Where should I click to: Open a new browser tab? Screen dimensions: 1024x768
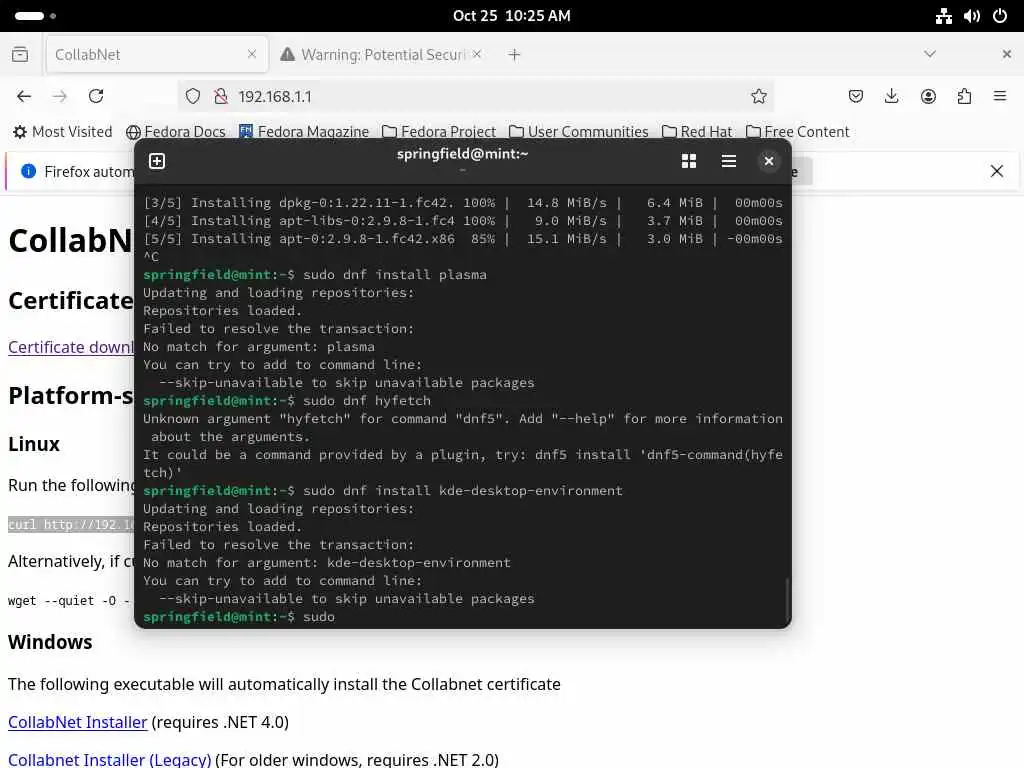tap(514, 55)
